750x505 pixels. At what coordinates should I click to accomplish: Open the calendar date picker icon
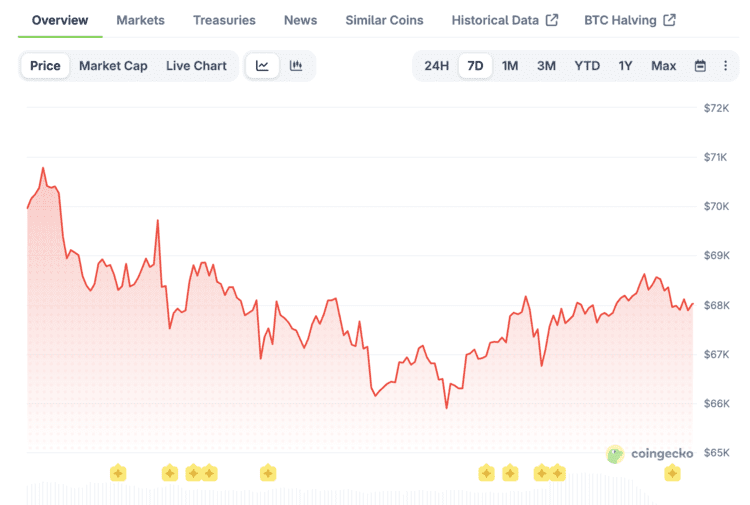point(700,66)
